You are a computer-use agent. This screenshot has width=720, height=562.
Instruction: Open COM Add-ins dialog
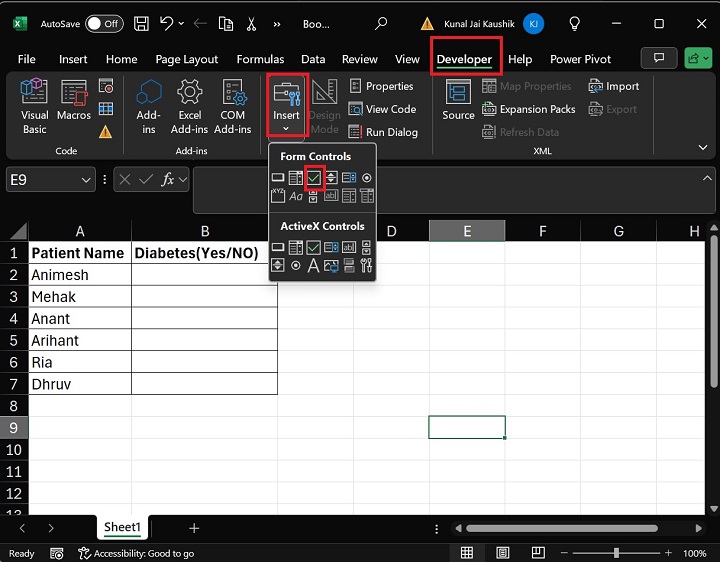point(233,106)
